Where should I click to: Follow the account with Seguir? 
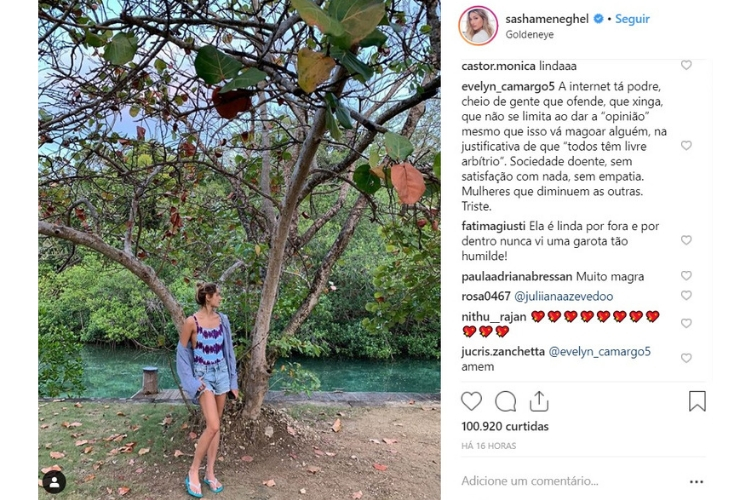point(632,19)
